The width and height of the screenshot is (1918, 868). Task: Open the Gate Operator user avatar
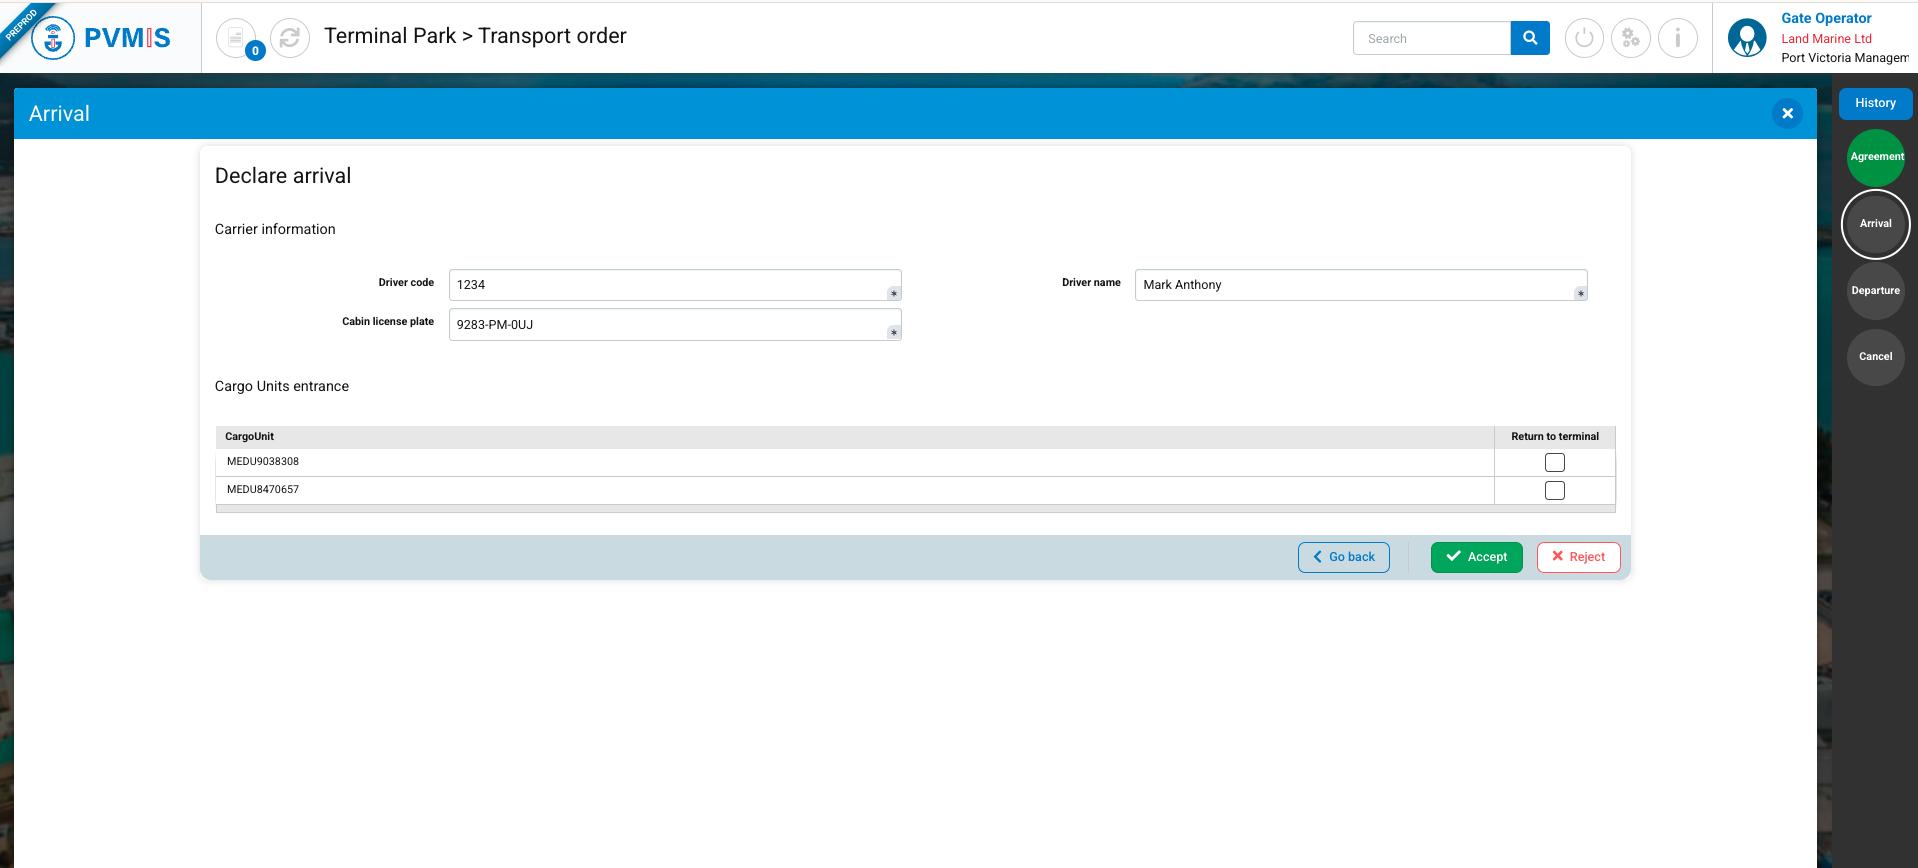pyautogui.click(x=1746, y=38)
